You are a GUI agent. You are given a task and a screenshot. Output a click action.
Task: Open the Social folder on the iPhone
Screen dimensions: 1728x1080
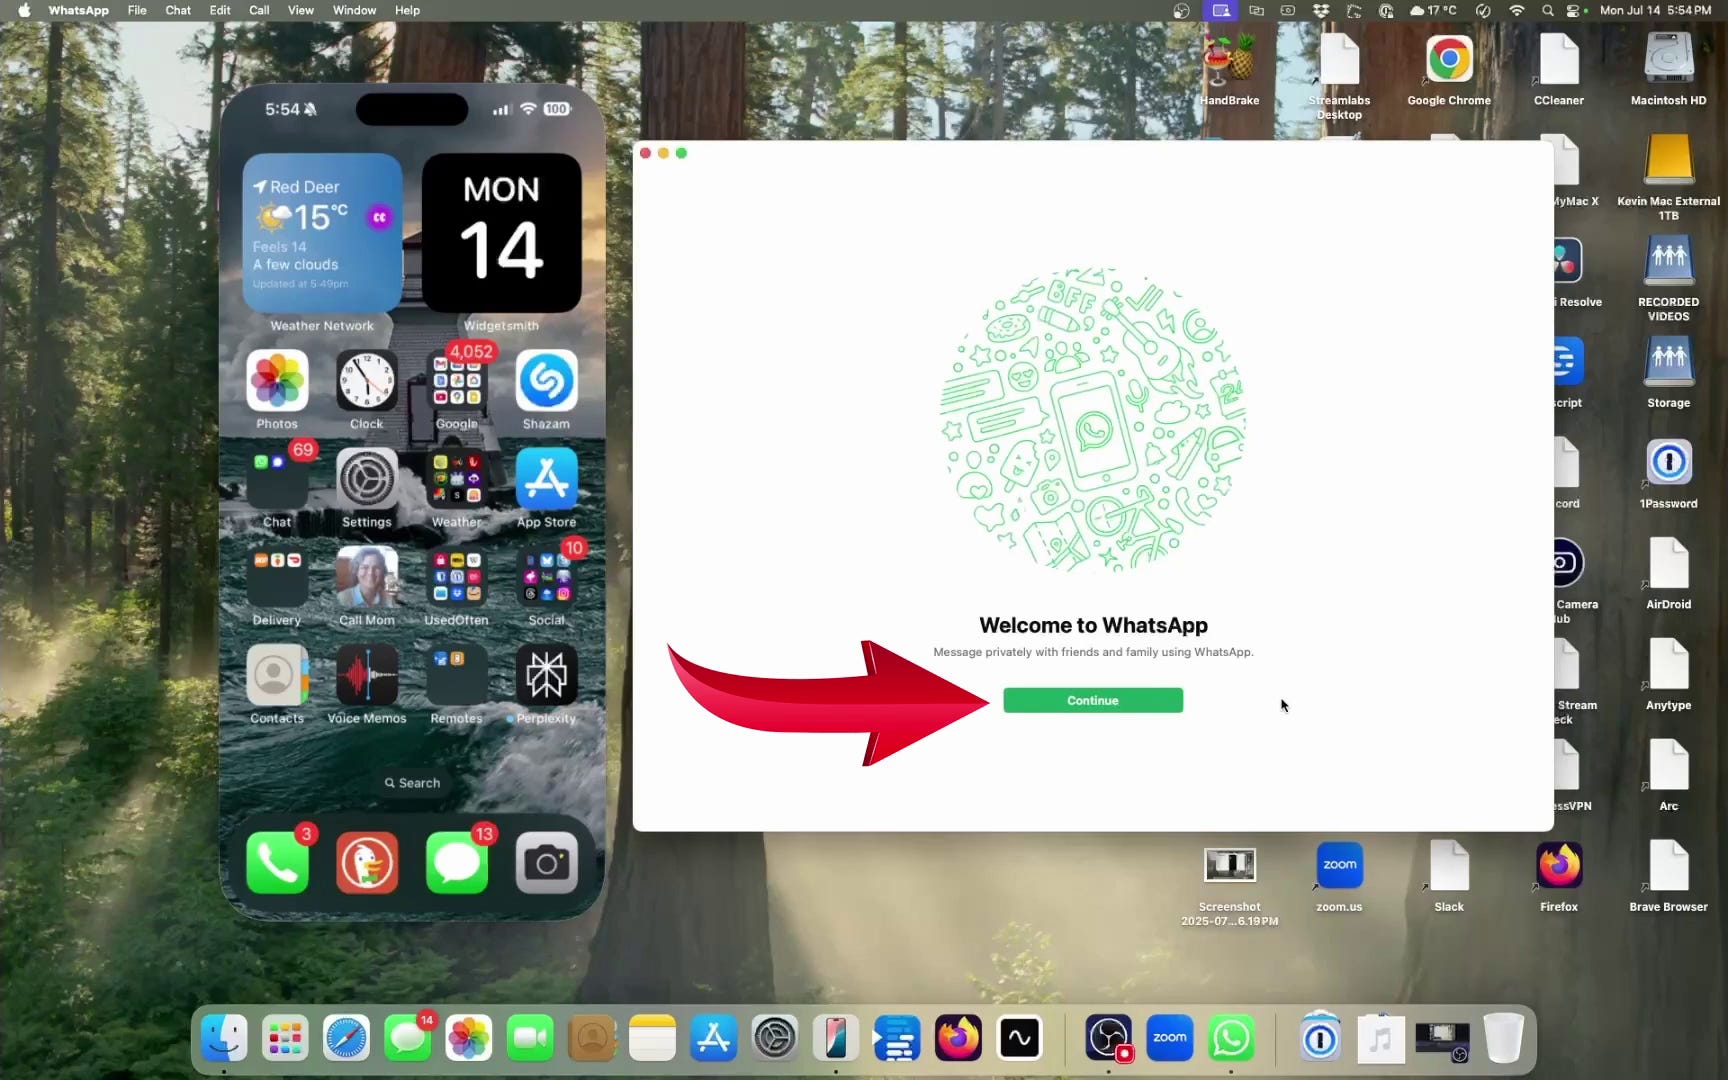(x=547, y=577)
